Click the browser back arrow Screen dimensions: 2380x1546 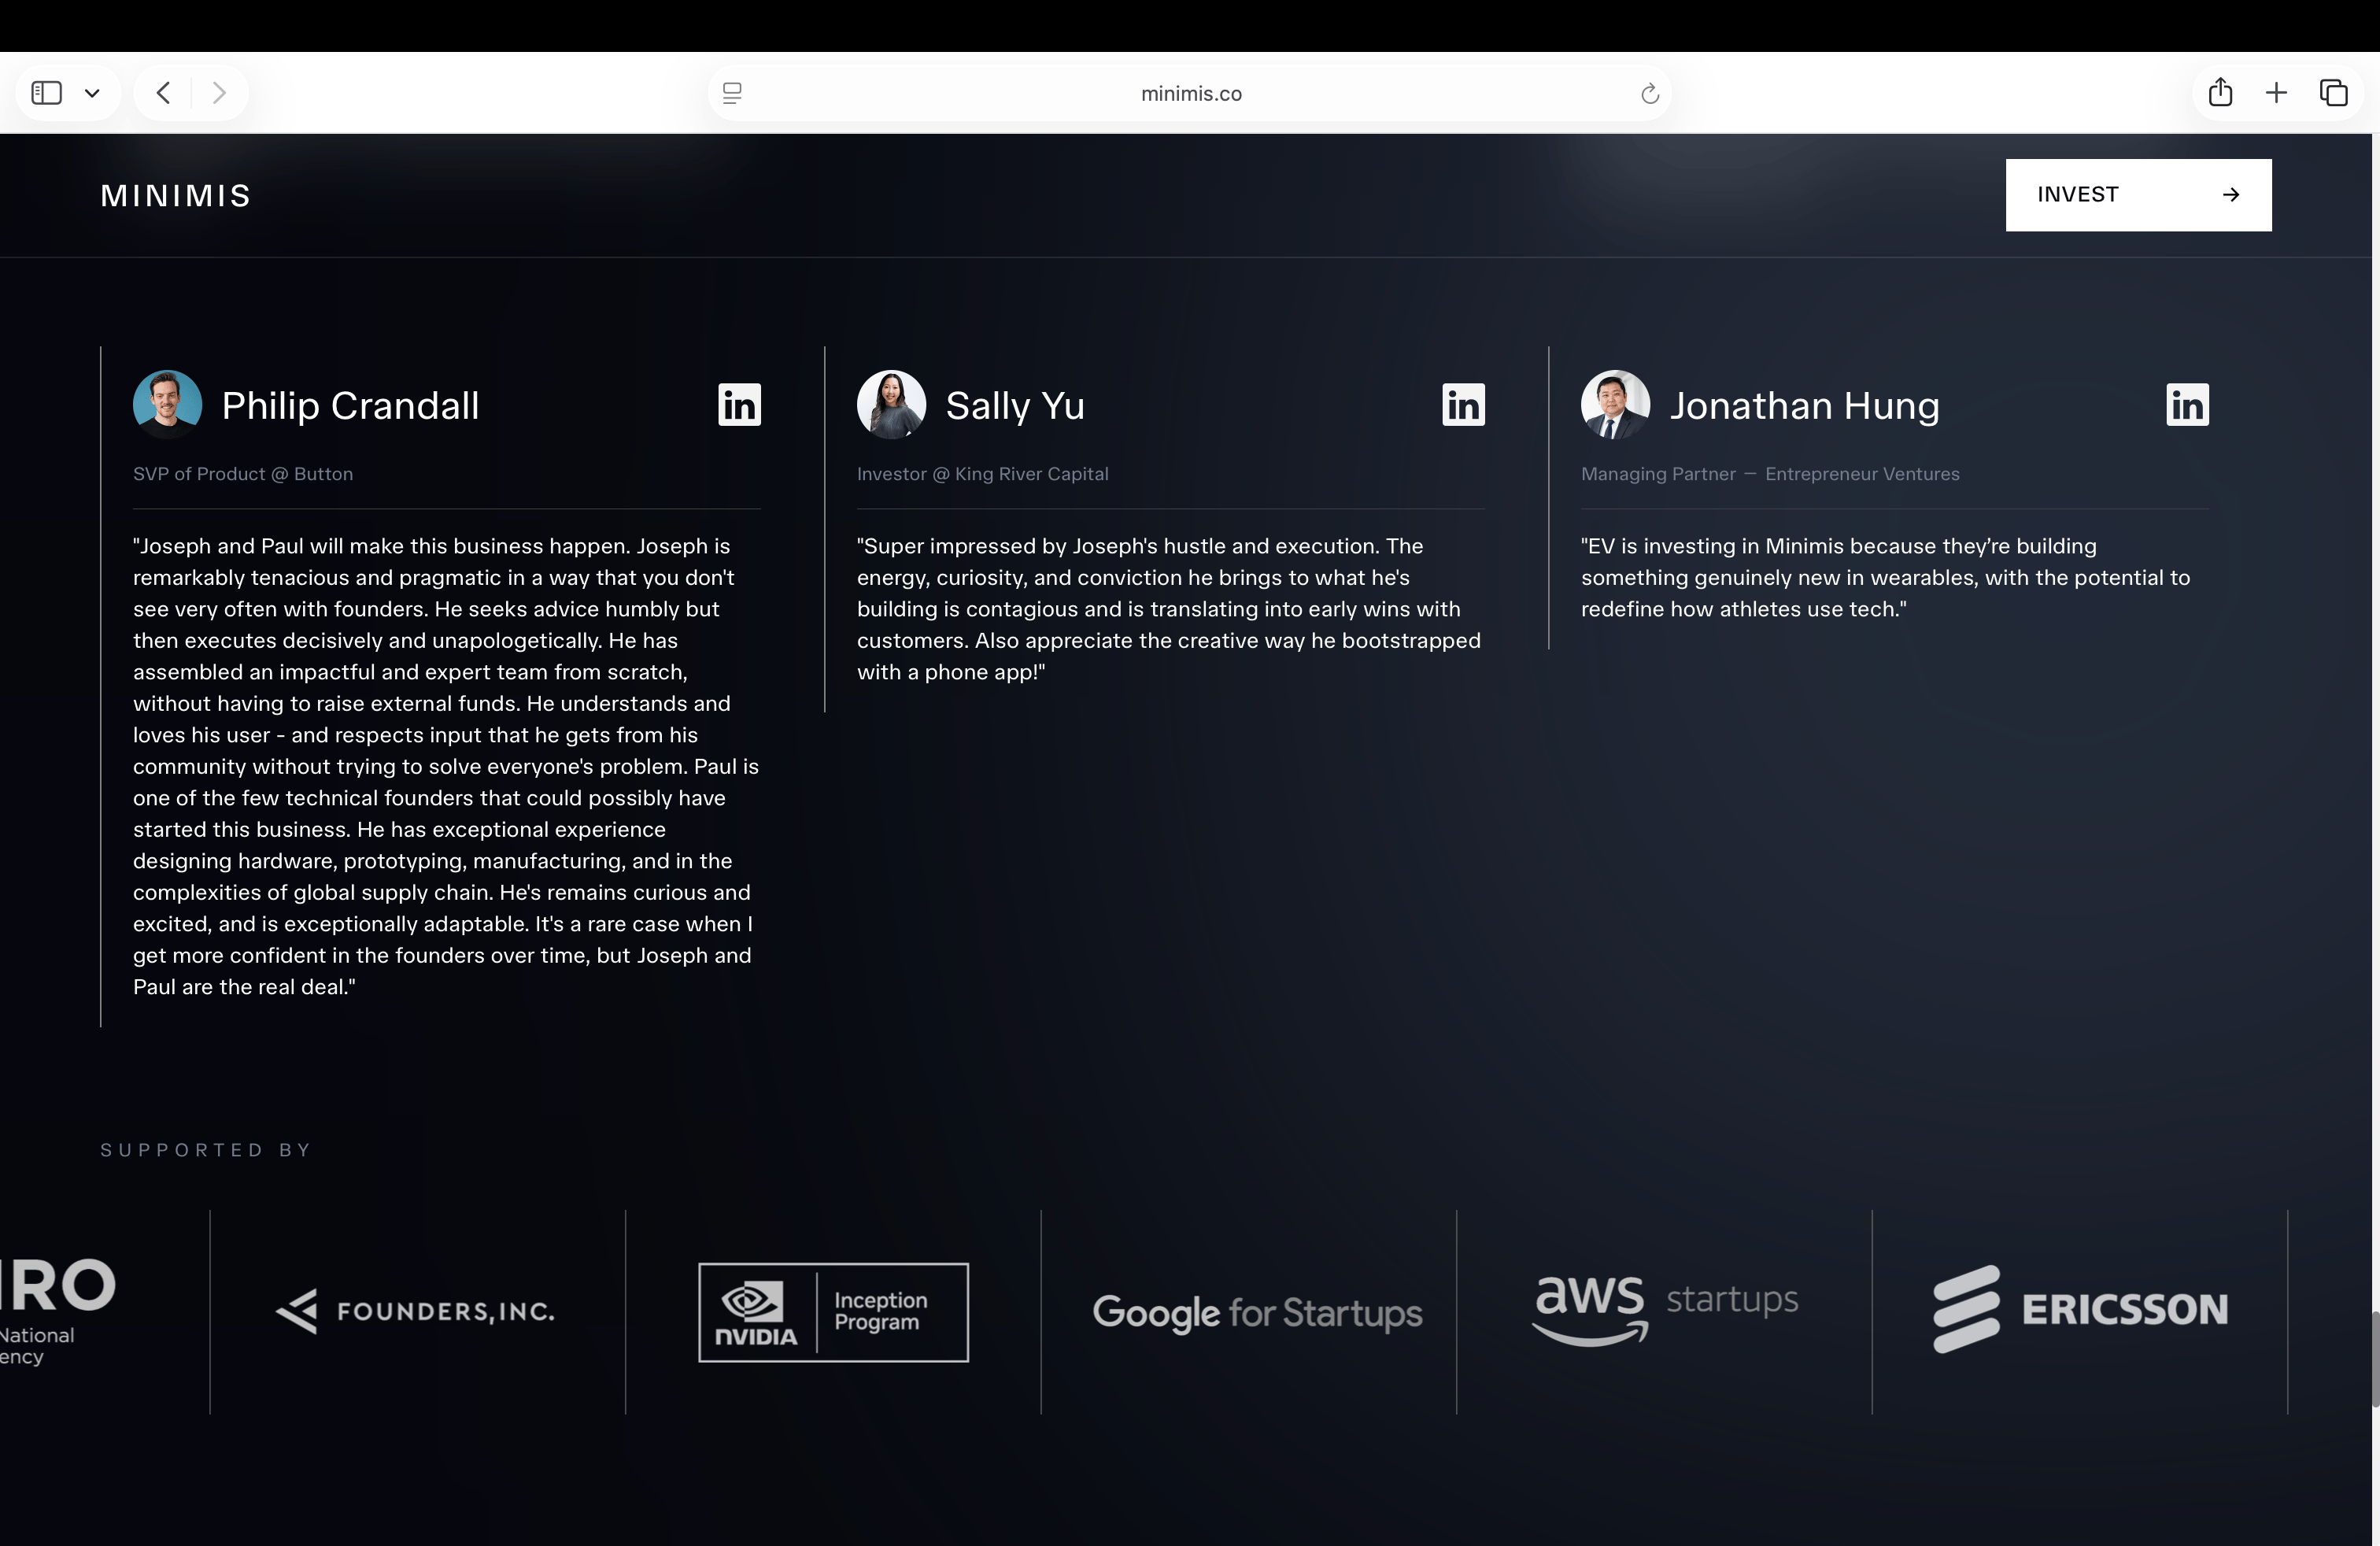164,93
